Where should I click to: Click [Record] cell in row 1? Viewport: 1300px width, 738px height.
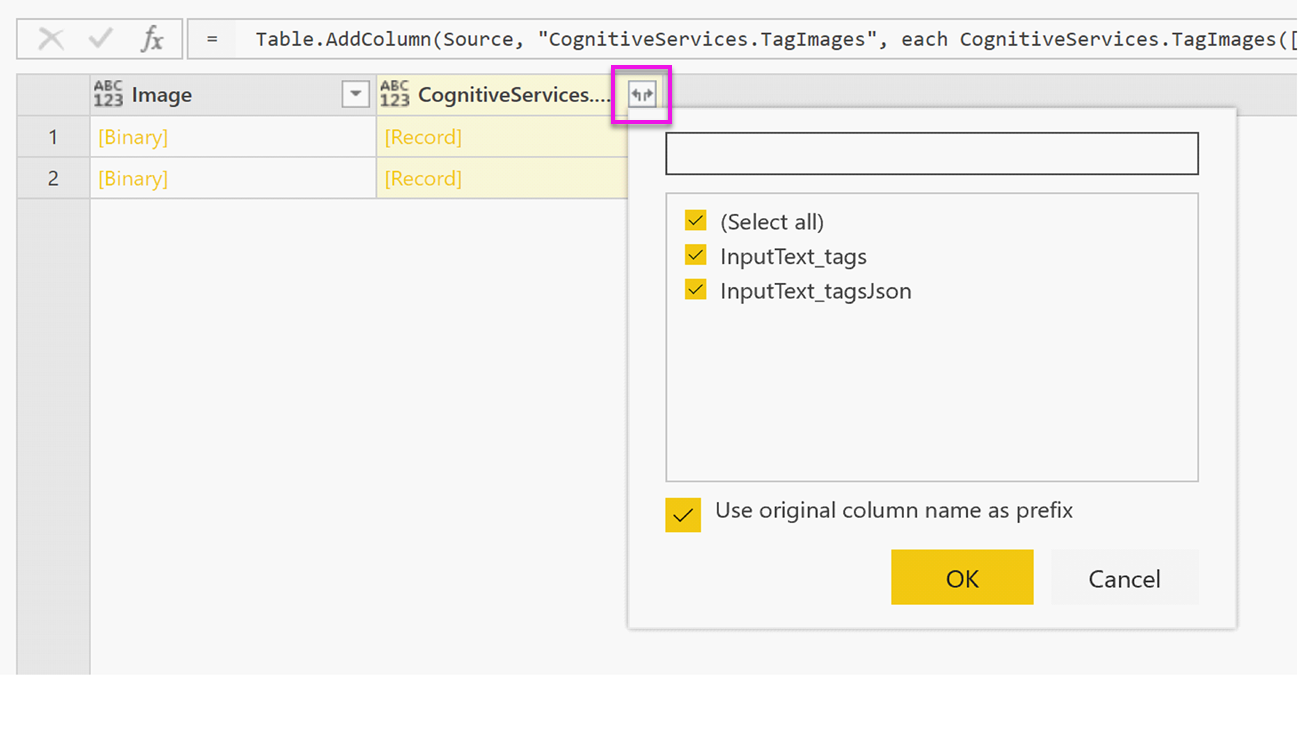pos(502,137)
